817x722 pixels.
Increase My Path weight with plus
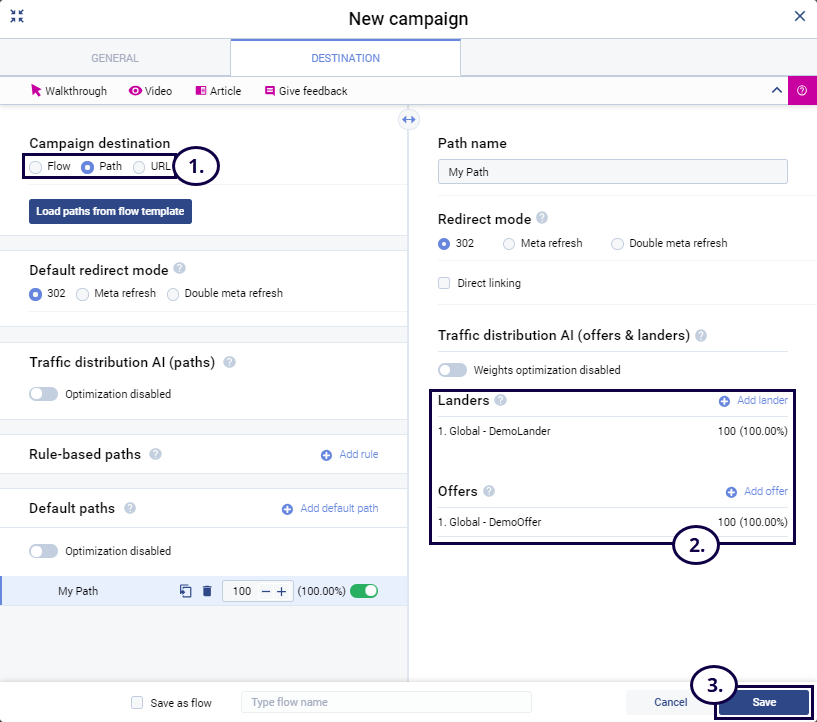281,591
